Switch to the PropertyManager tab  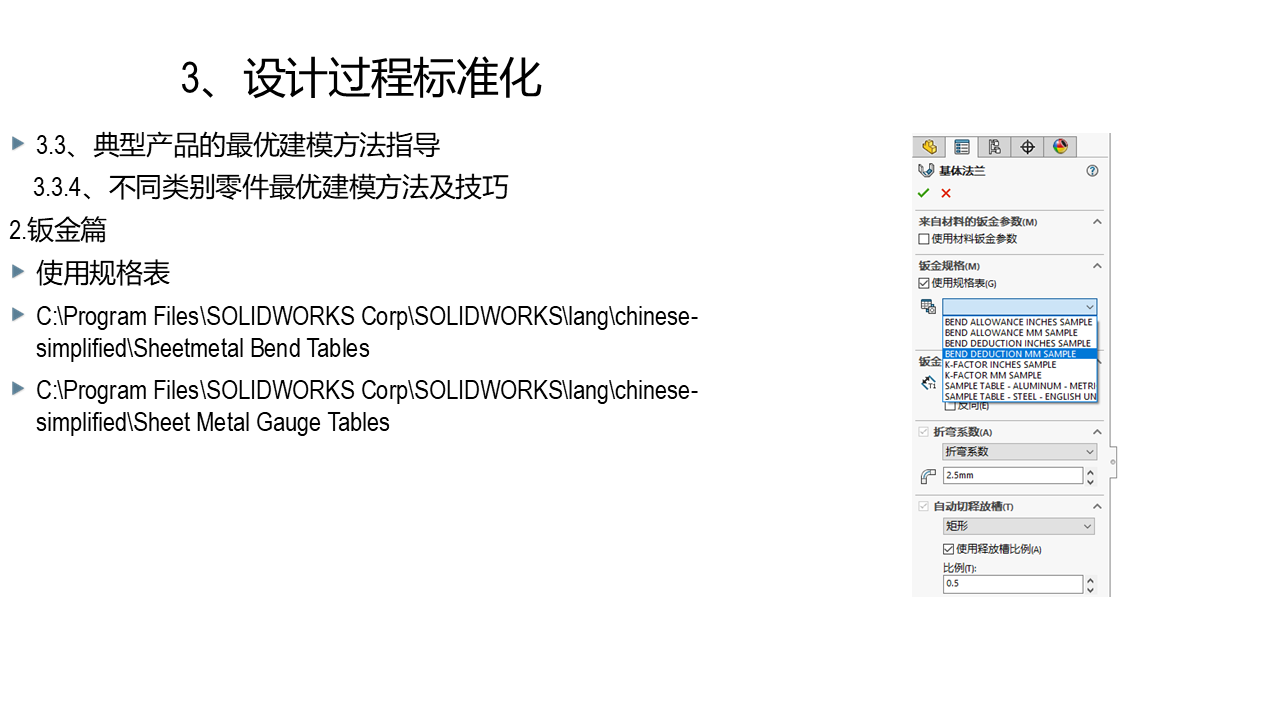click(962, 147)
